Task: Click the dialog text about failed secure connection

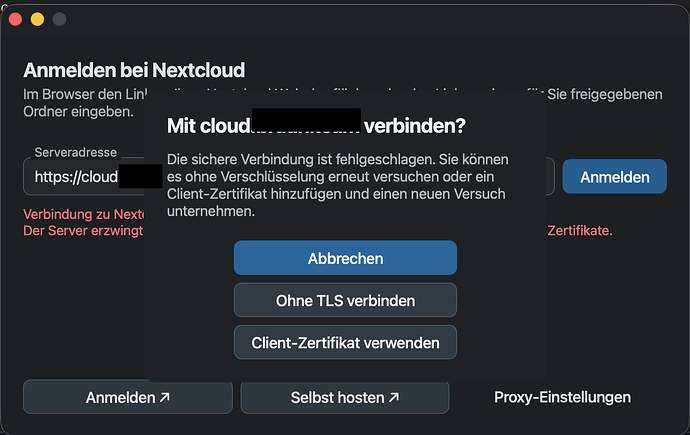Action: click(x=338, y=185)
